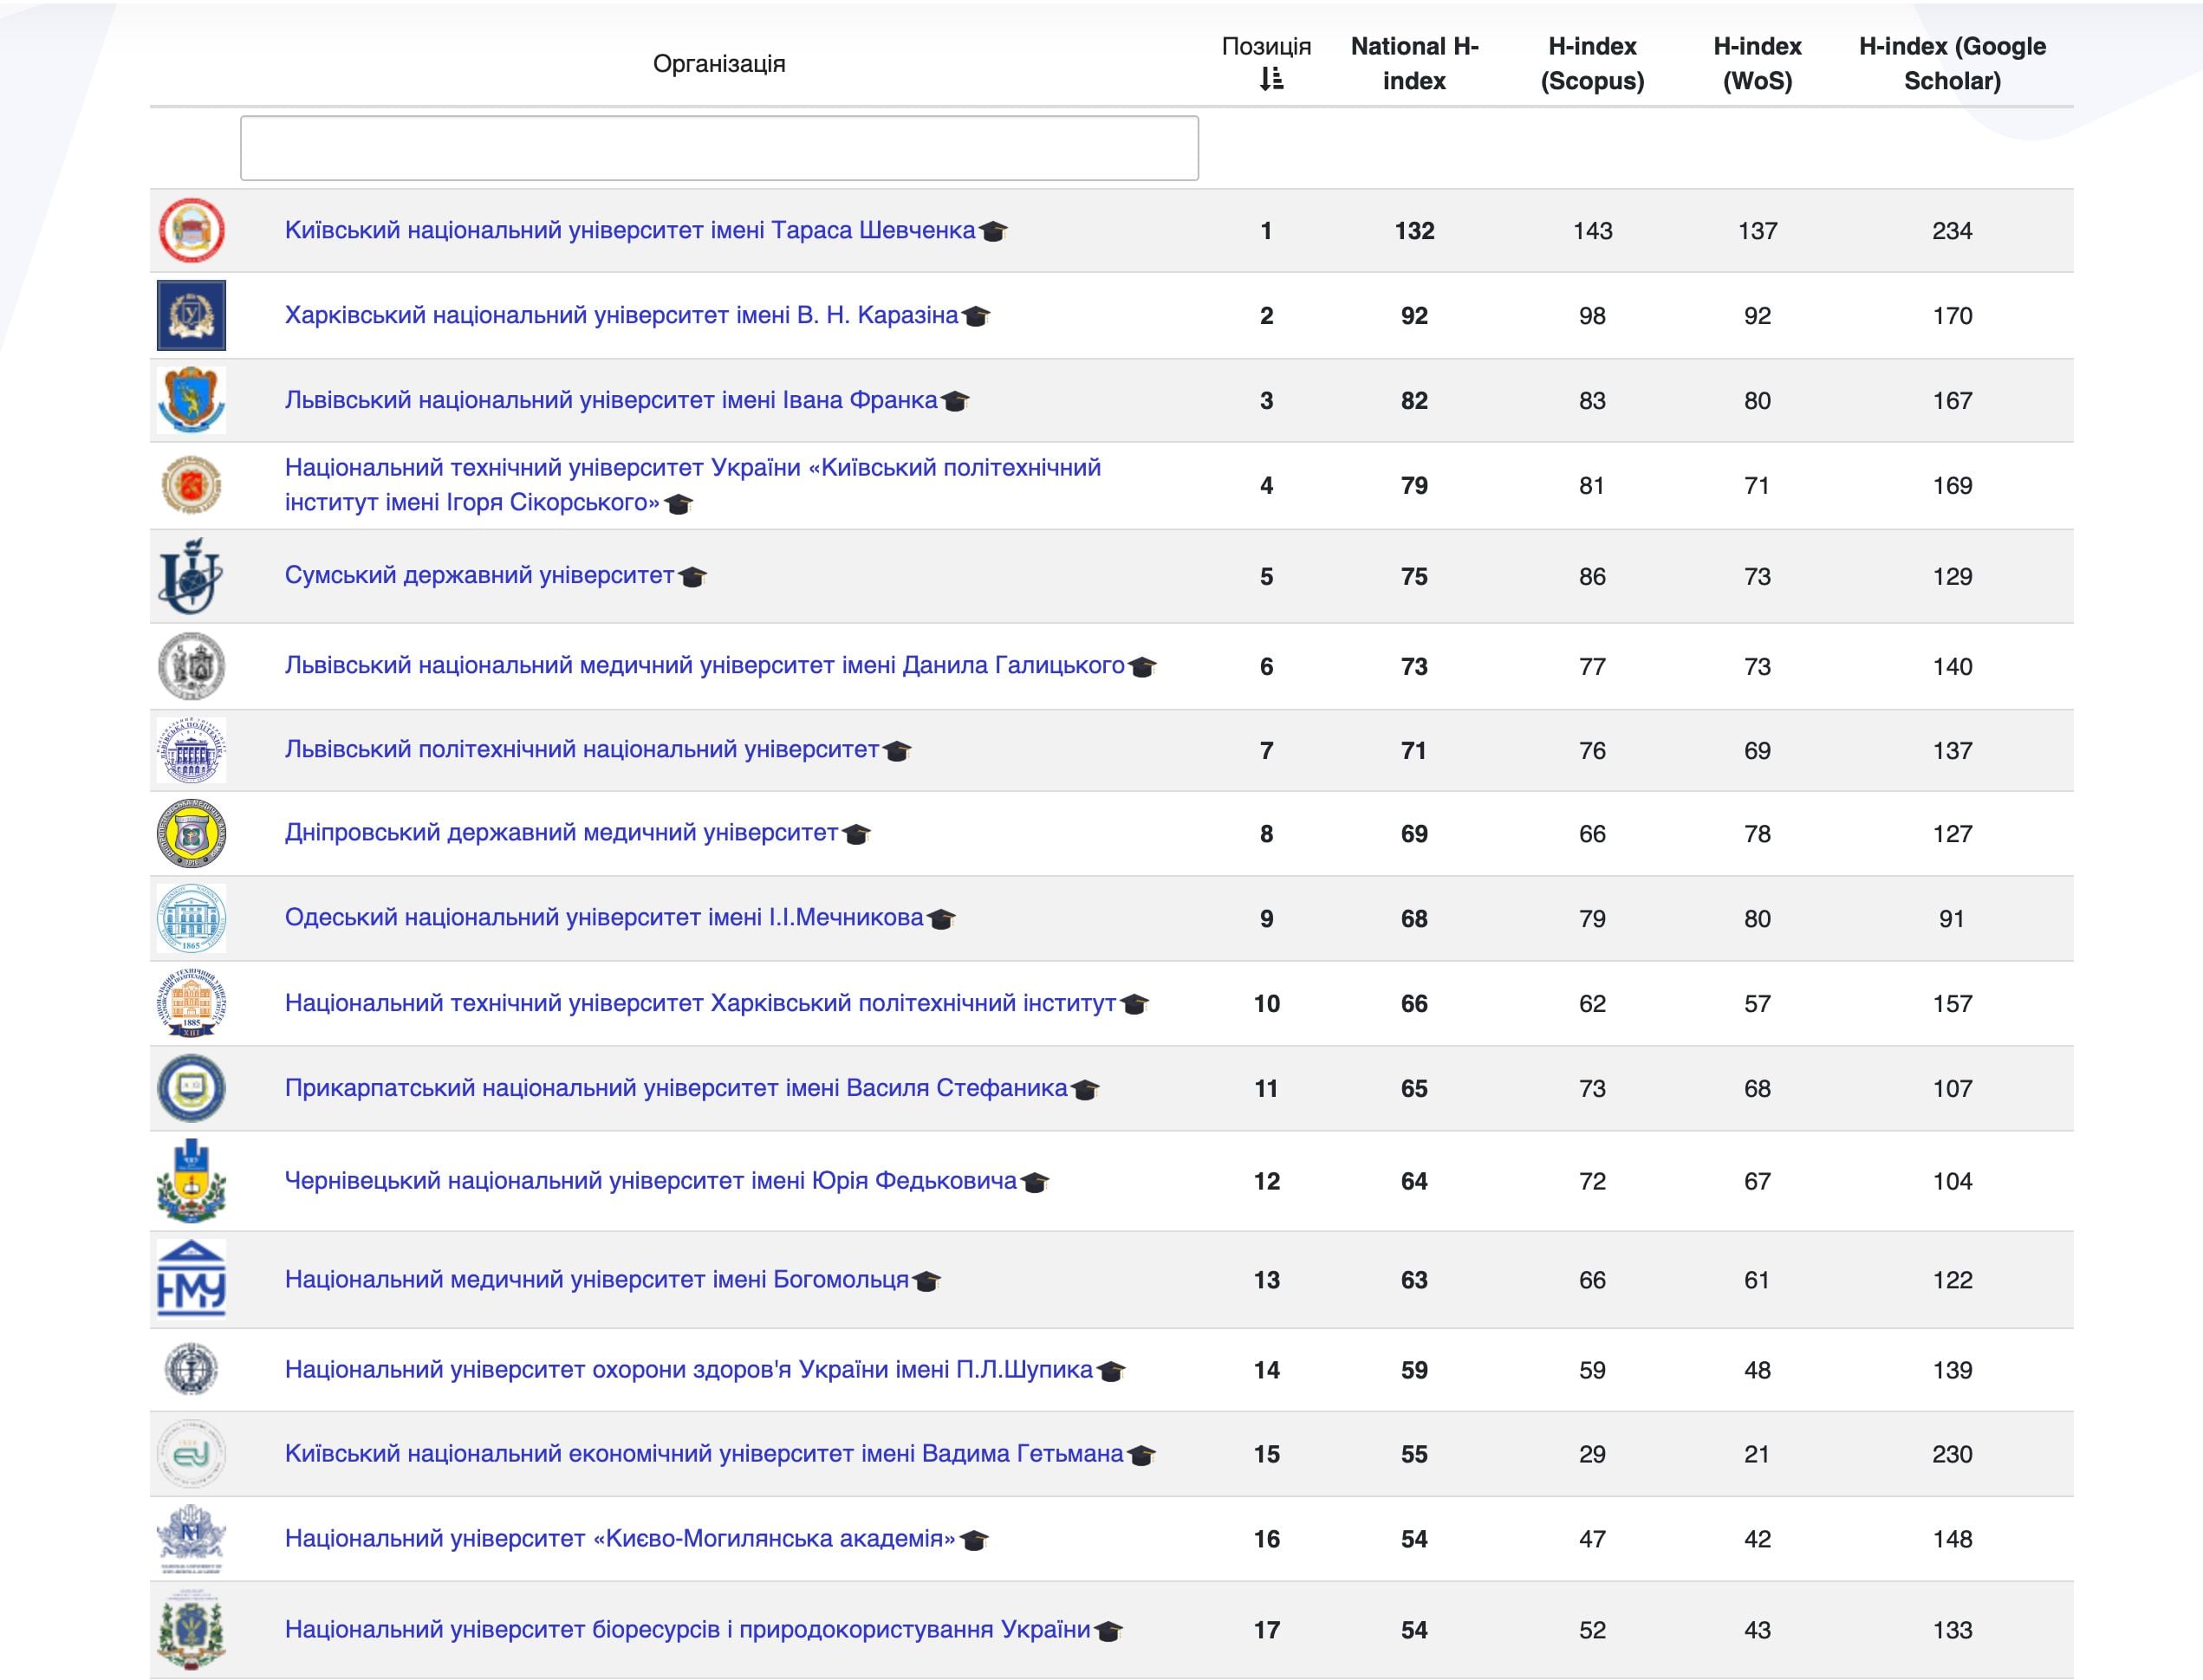Click the H-index (WoS) column header
The image size is (2203, 1680).
point(1757,63)
